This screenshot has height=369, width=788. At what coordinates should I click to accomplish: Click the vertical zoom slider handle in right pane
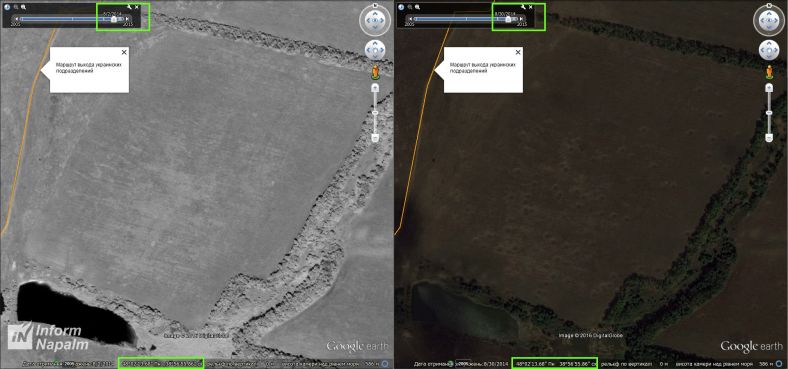point(769,113)
